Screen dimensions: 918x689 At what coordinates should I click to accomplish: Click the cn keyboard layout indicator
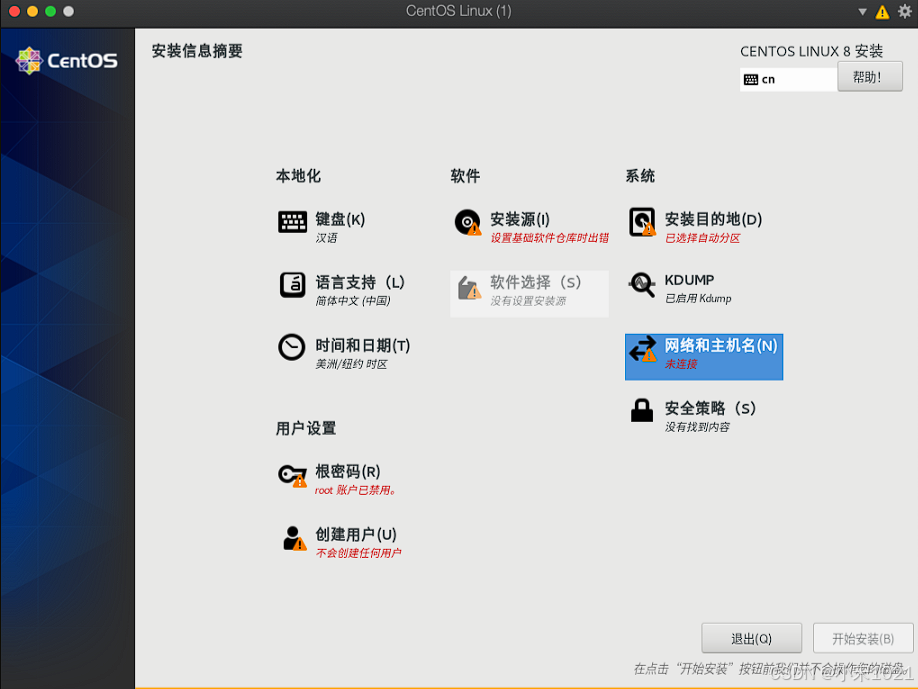pyautogui.click(x=788, y=80)
